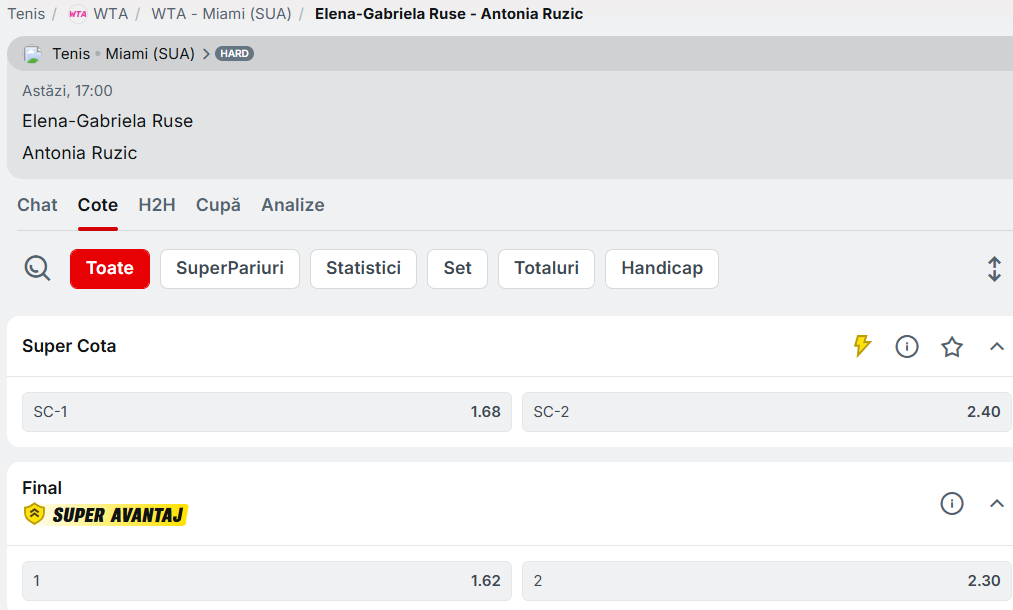The height and width of the screenshot is (610, 1013).
Task: Open the Final market info icon
Action: coord(952,503)
